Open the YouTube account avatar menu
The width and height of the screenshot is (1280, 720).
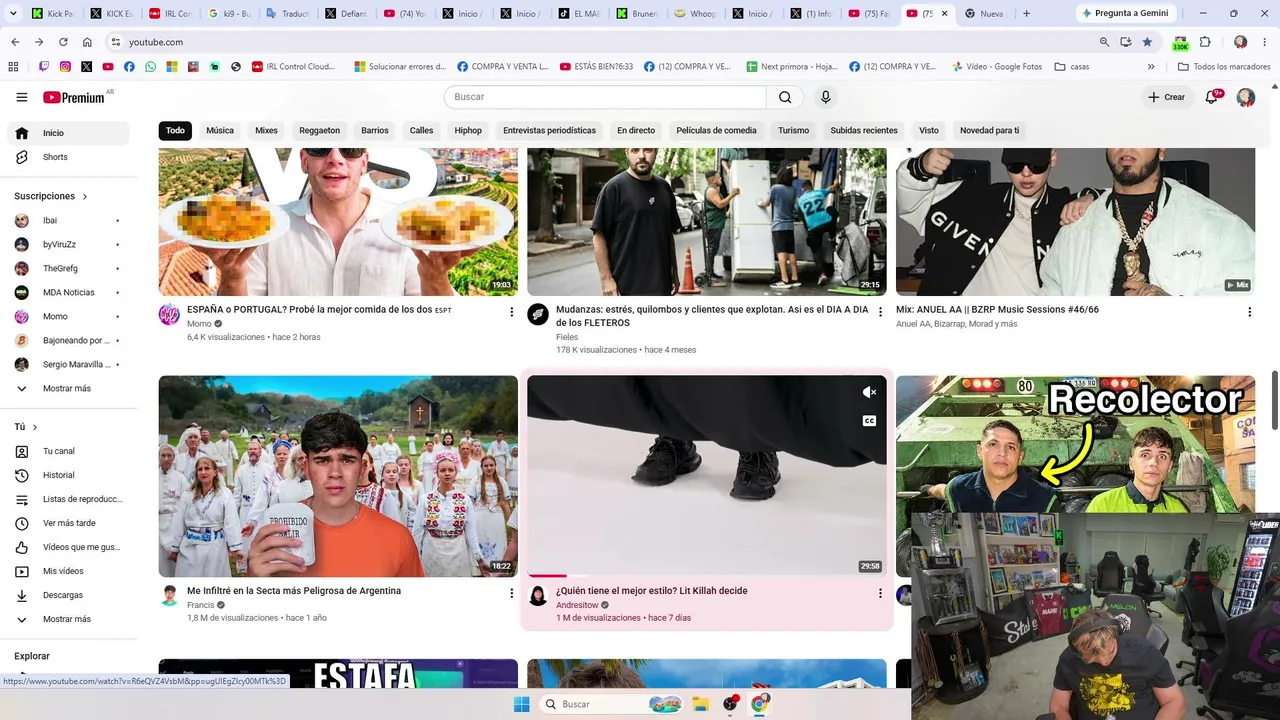pyautogui.click(x=1246, y=97)
